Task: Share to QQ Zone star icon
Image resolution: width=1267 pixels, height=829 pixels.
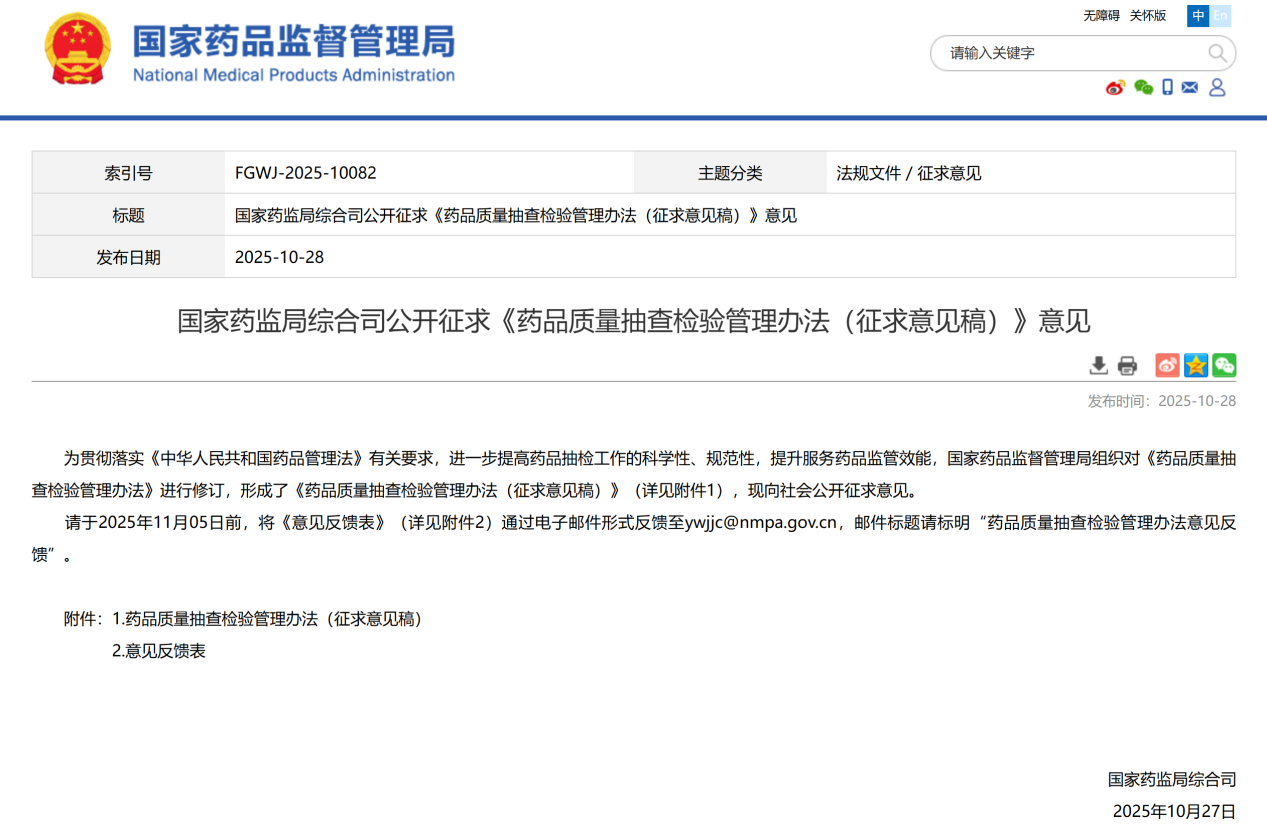Action: click(x=1196, y=366)
